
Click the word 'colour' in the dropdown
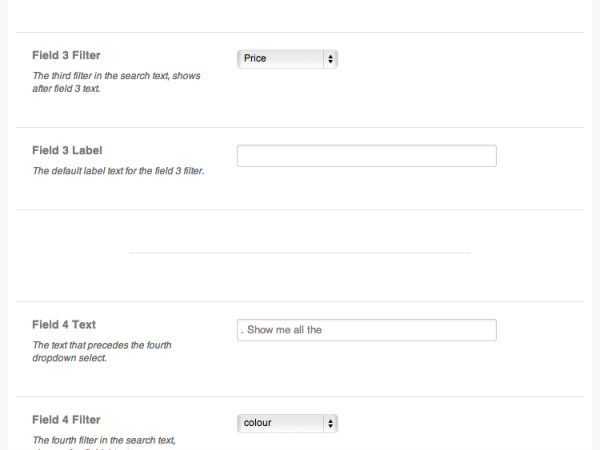tap(258, 422)
